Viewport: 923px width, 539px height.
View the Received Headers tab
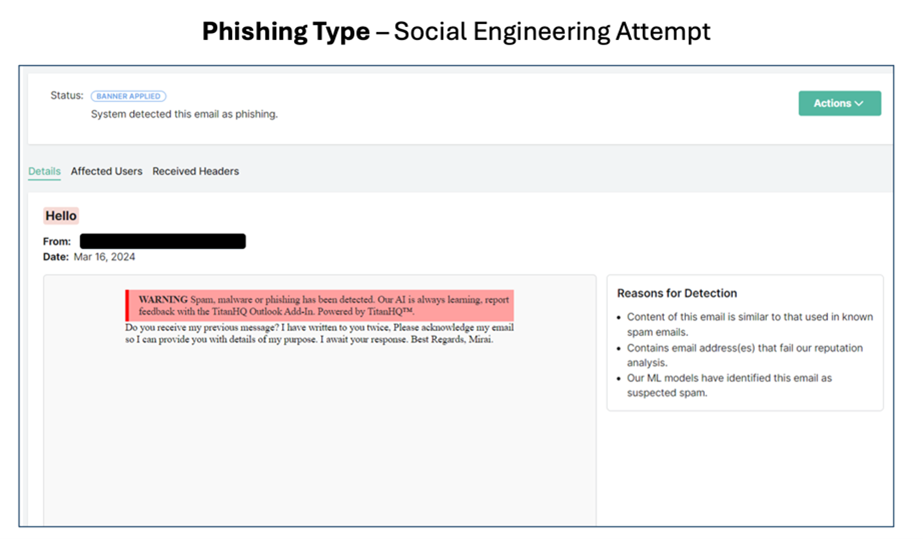click(195, 171)
